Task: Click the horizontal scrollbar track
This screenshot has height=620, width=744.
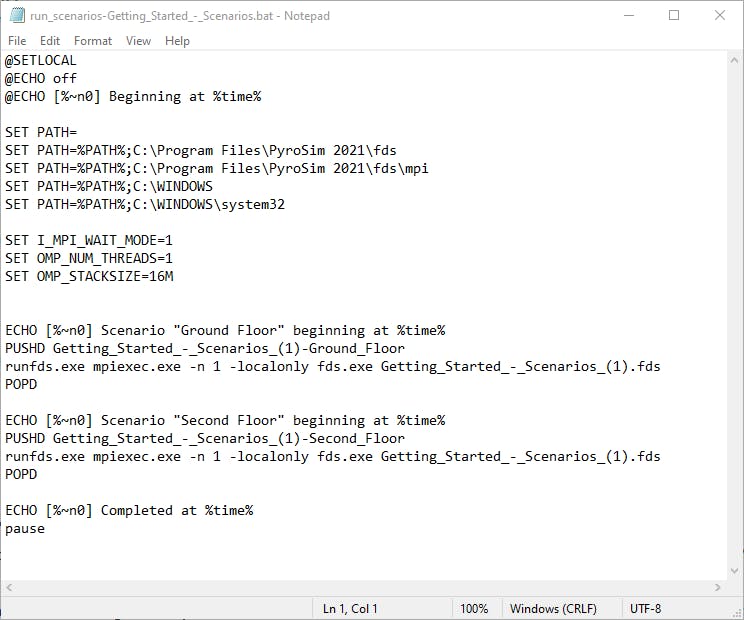Action: (360, 588)
